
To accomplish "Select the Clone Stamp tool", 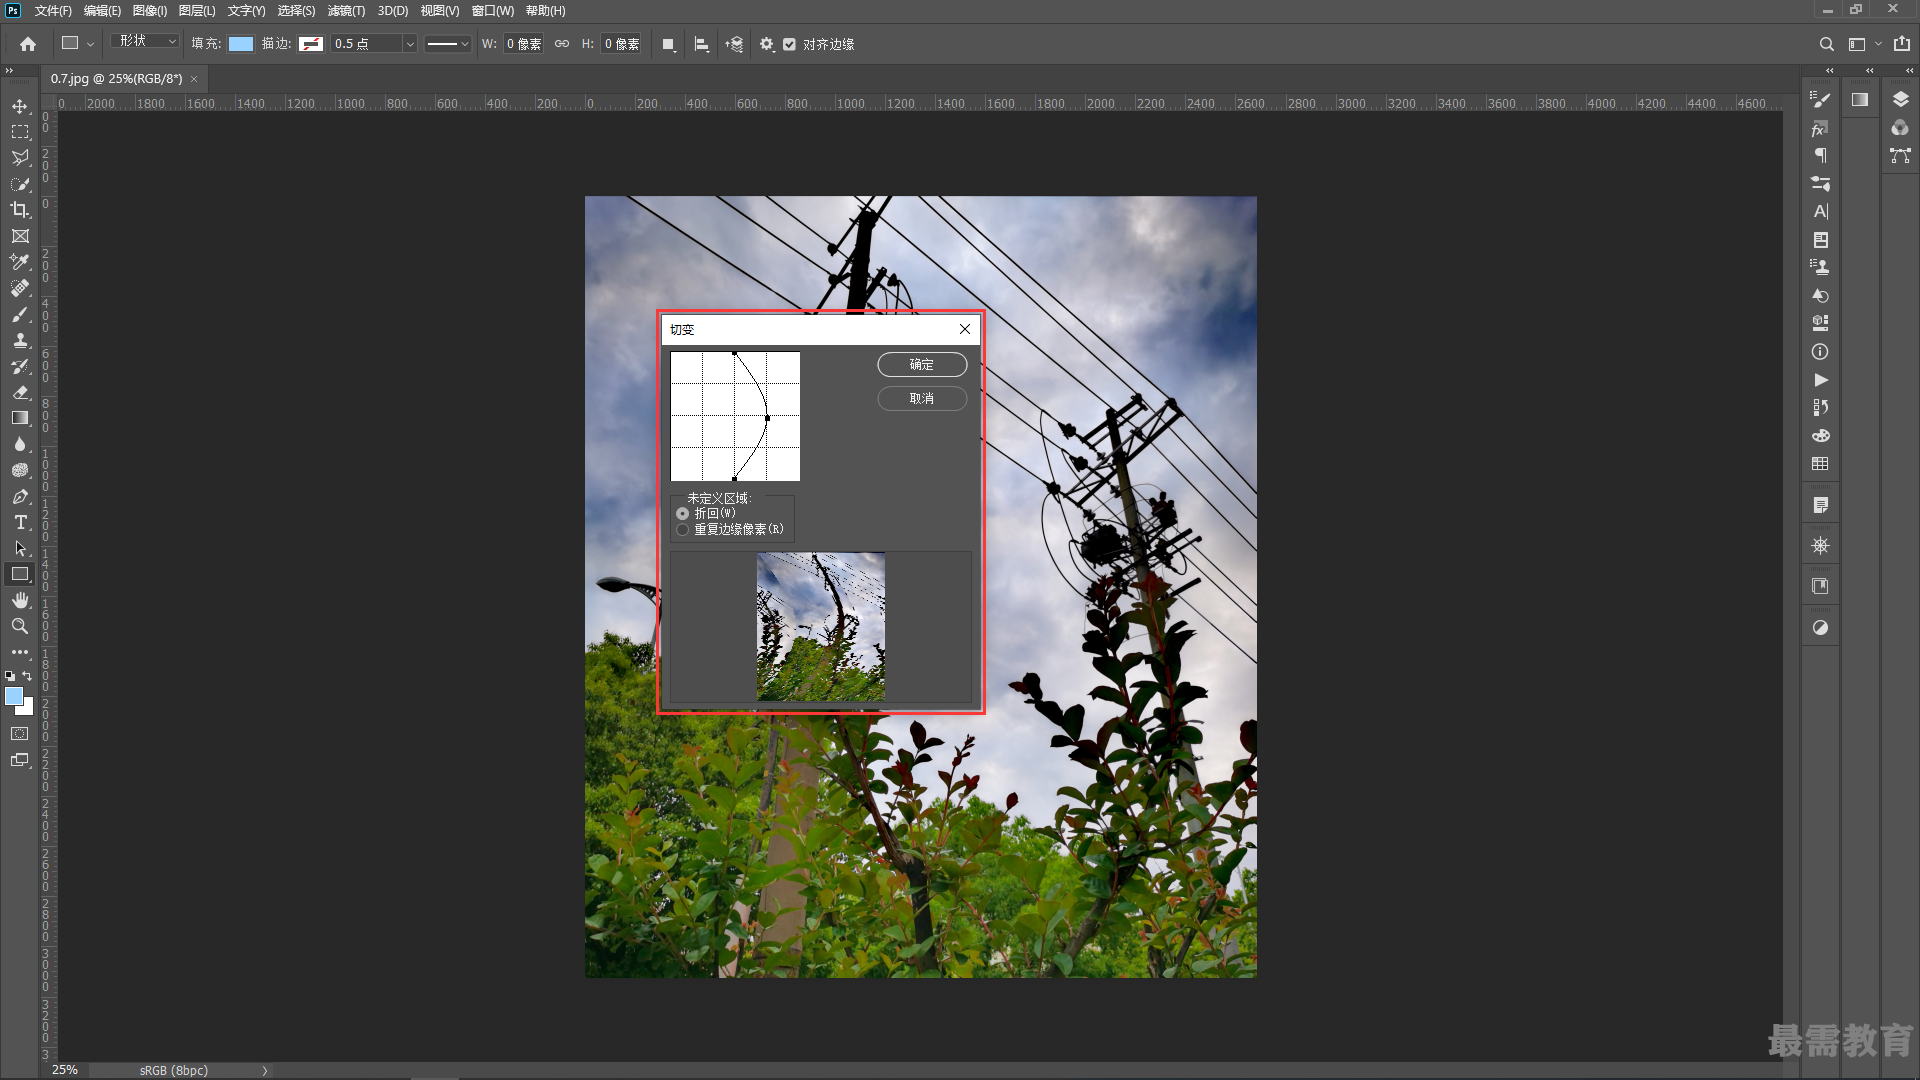I will click(x=20, y=340).
